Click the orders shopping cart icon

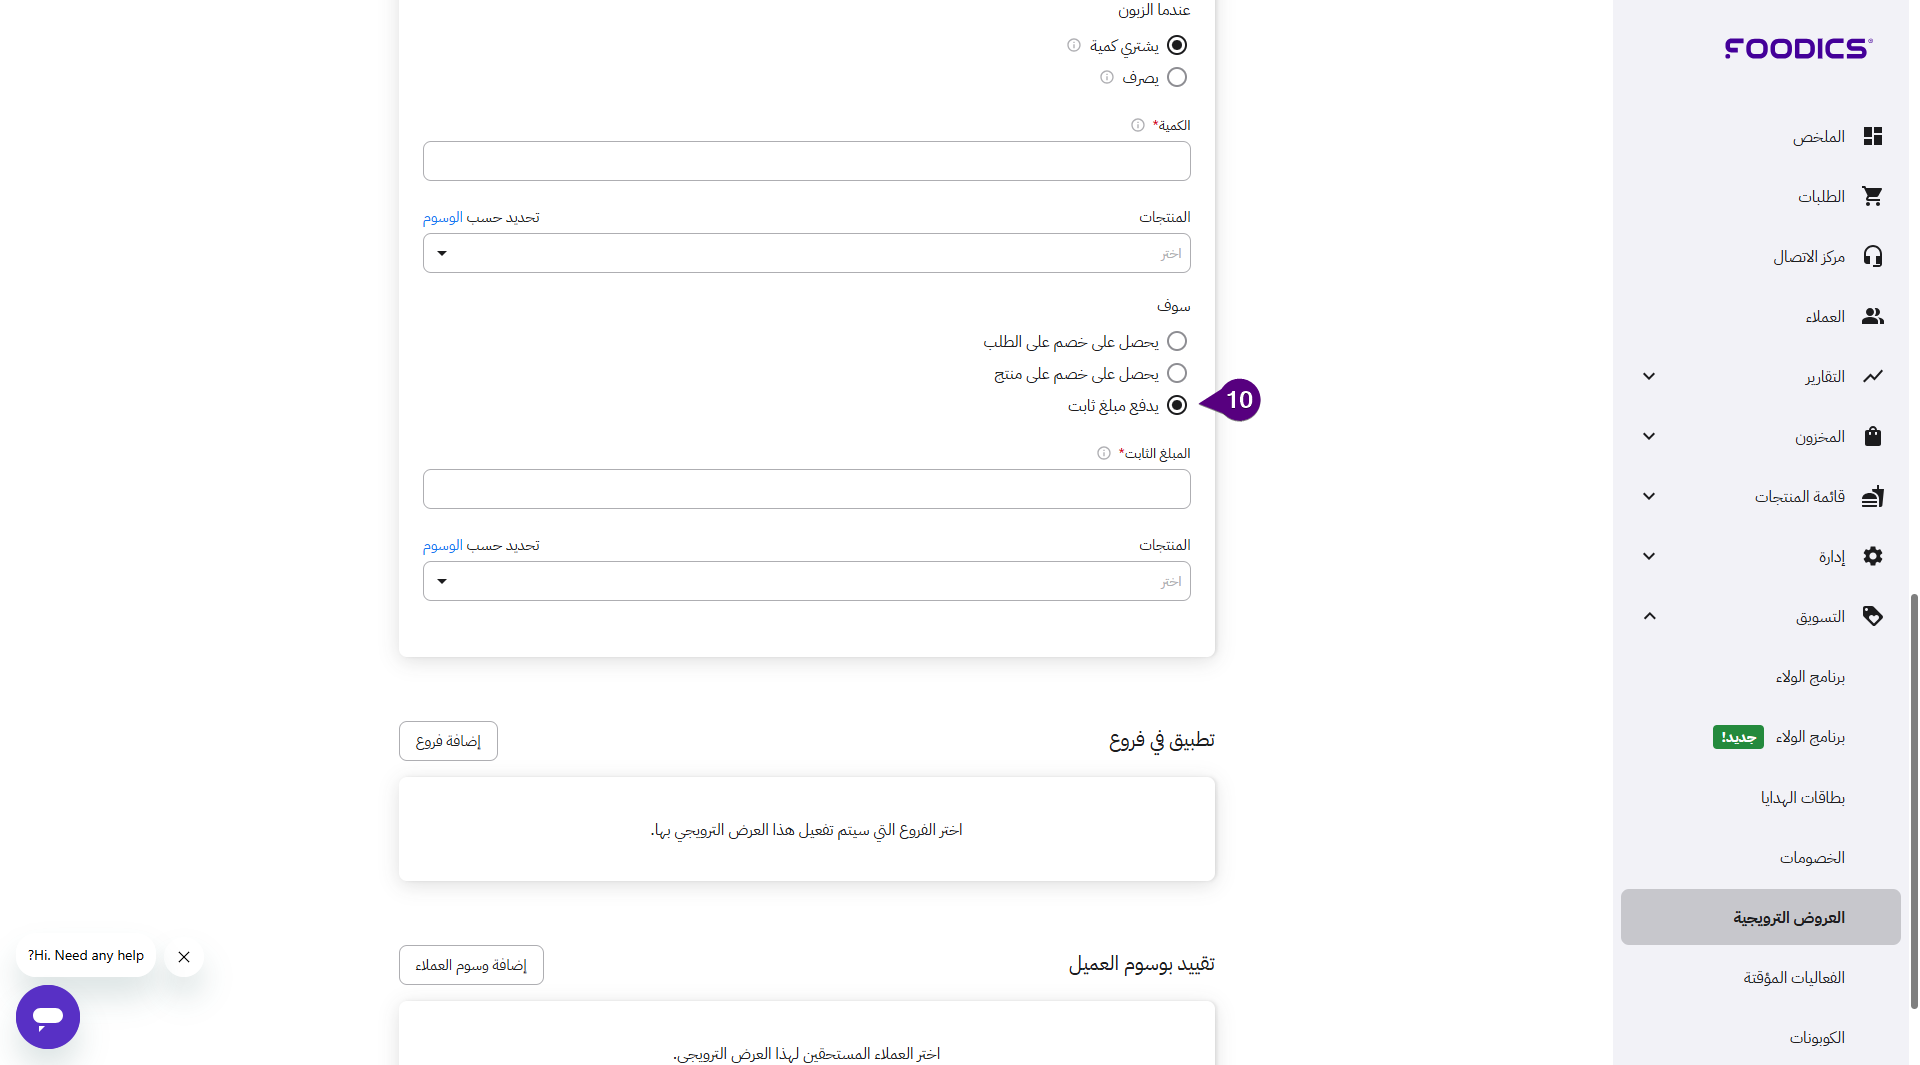pos(1872,196)
